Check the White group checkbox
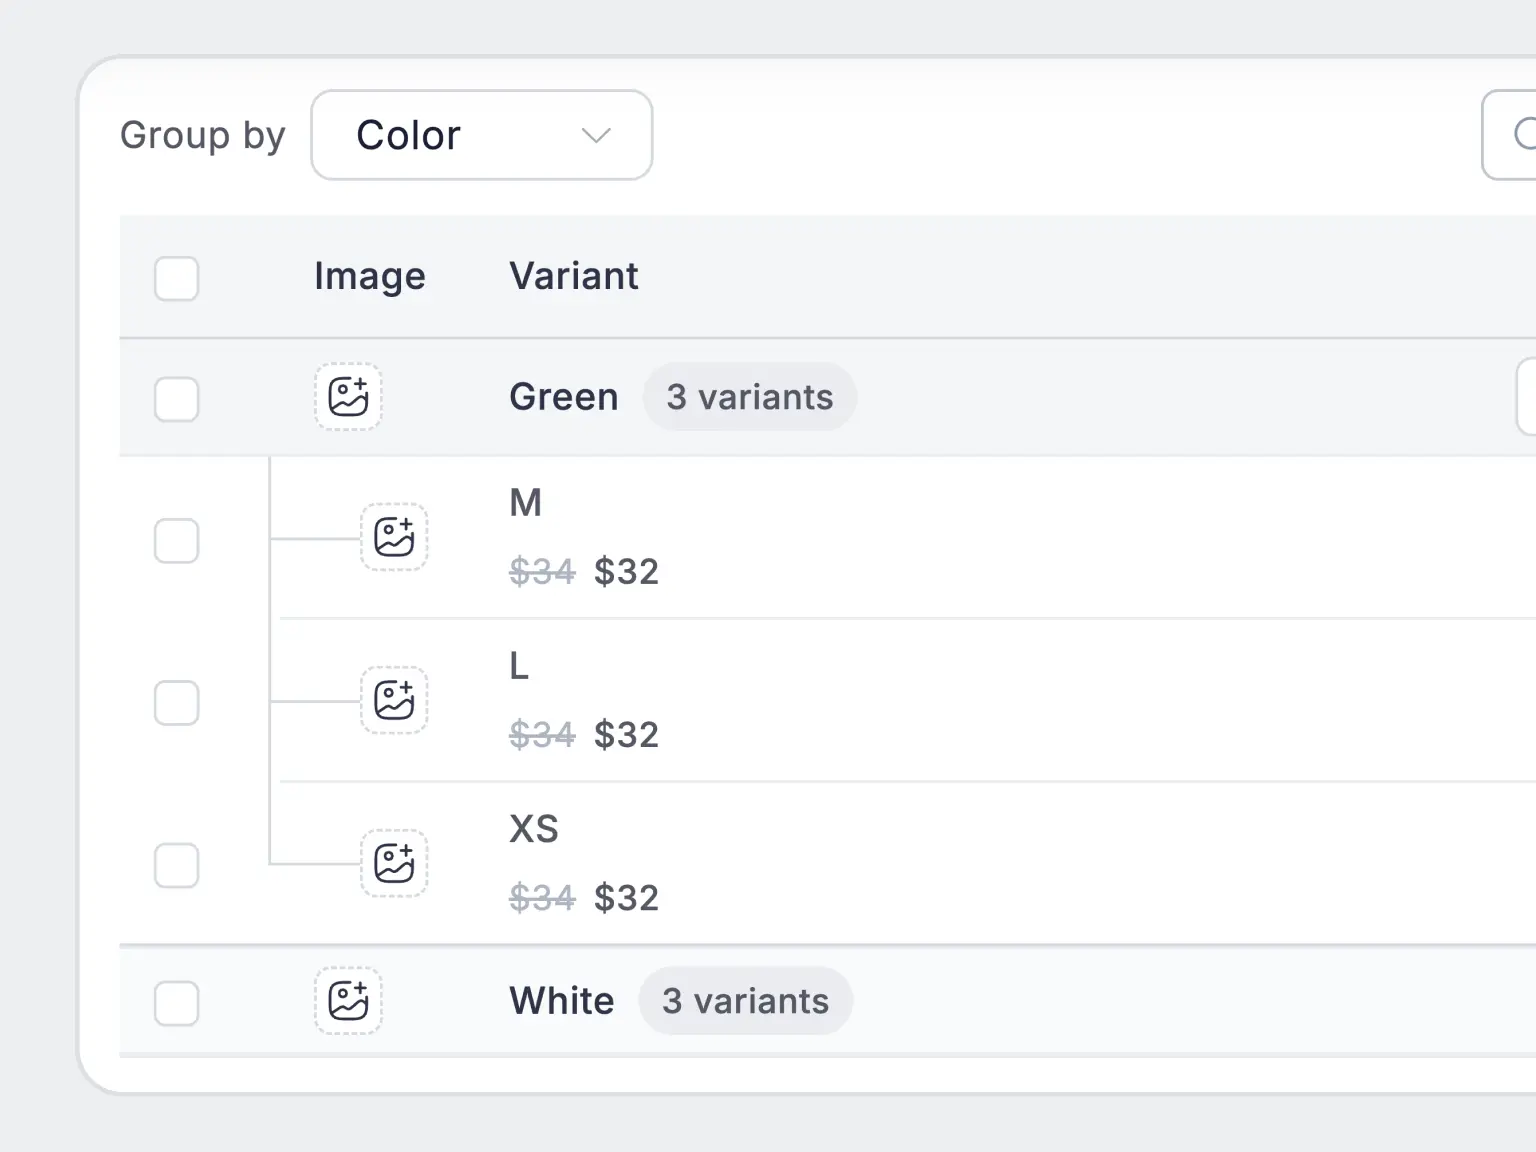The image size is (1536, 1152). click(177, 1003)
